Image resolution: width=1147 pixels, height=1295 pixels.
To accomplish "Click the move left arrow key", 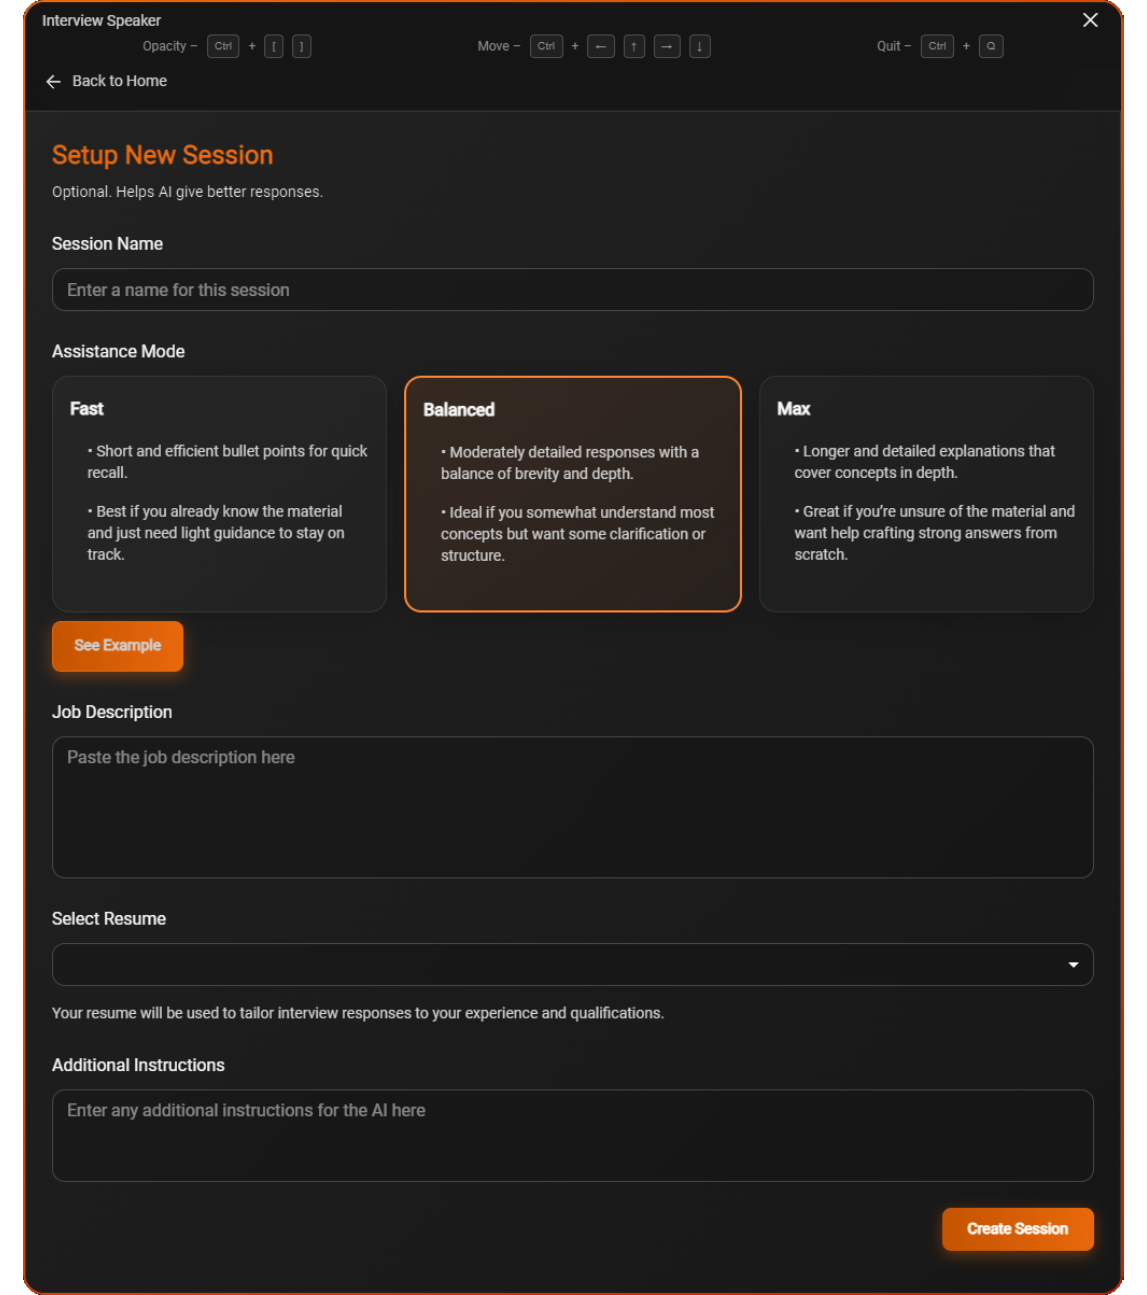I will (x=600, y=47).
